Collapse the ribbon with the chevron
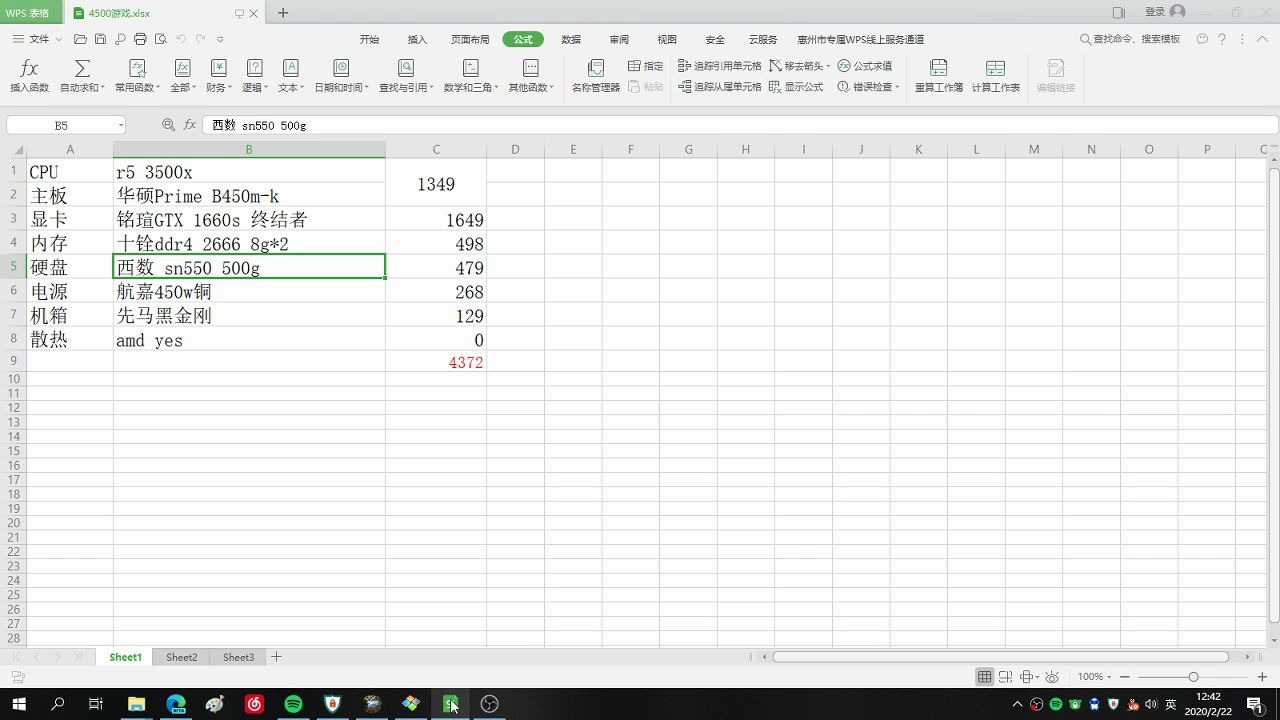Screen dimensions: 1280x720 pos(1261,39)
